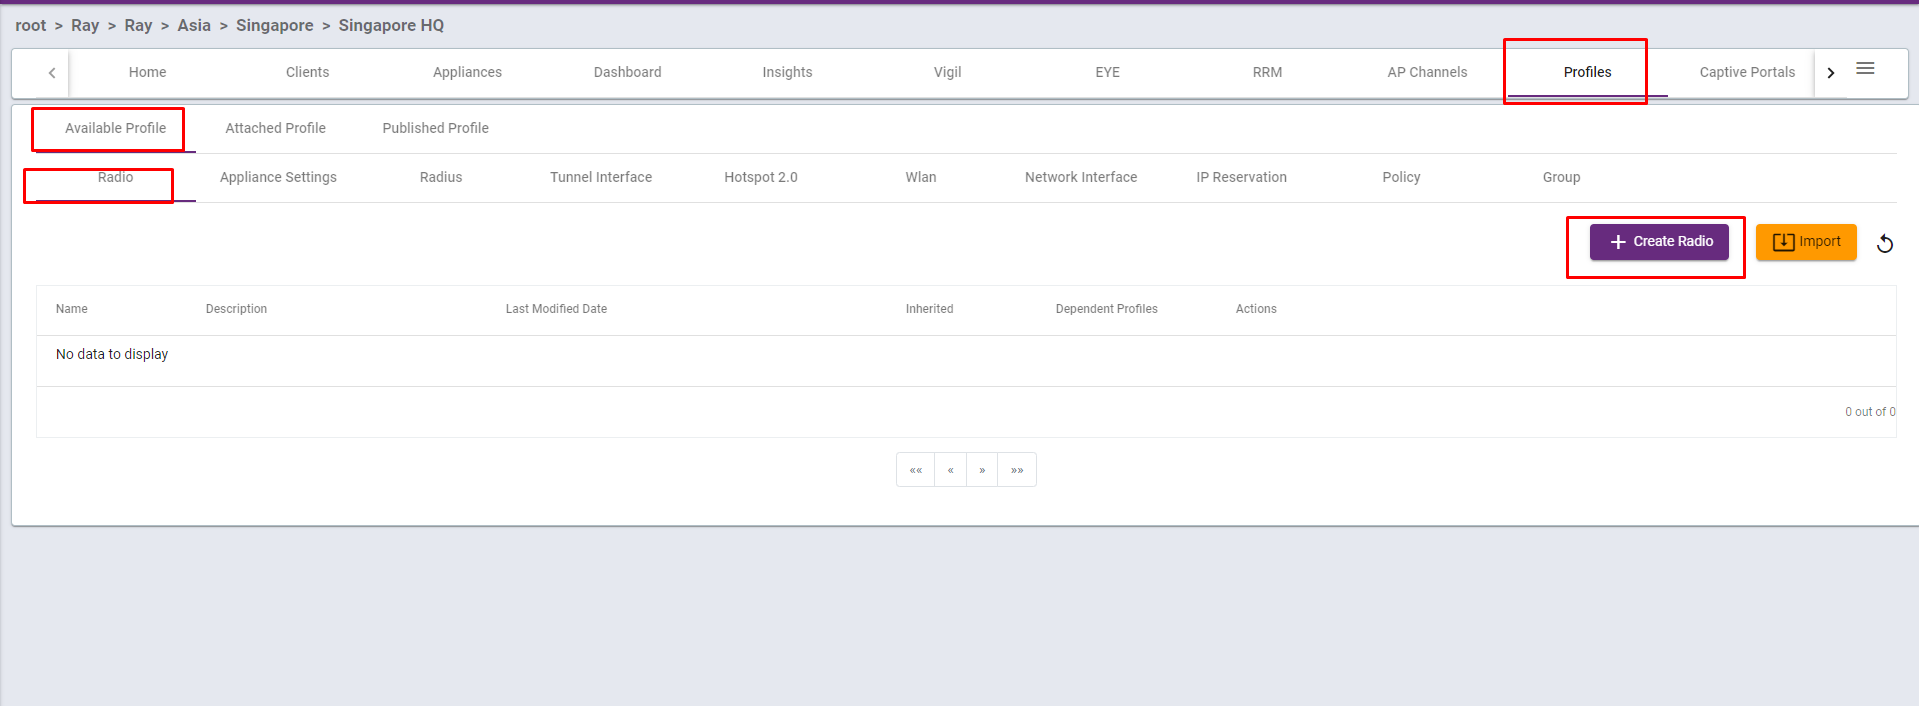Click the Inherited column header
Image resolution: width=1919 pixels, height=706 pixels.
pyautogui.click(x=930, y=309)
